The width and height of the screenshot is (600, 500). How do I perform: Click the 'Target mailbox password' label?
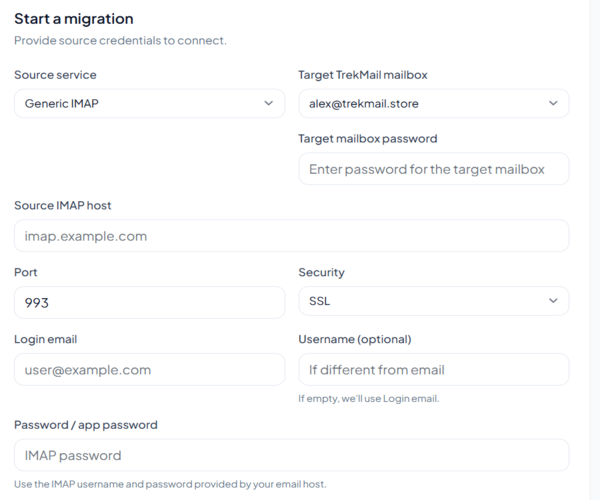coord(367,139)
